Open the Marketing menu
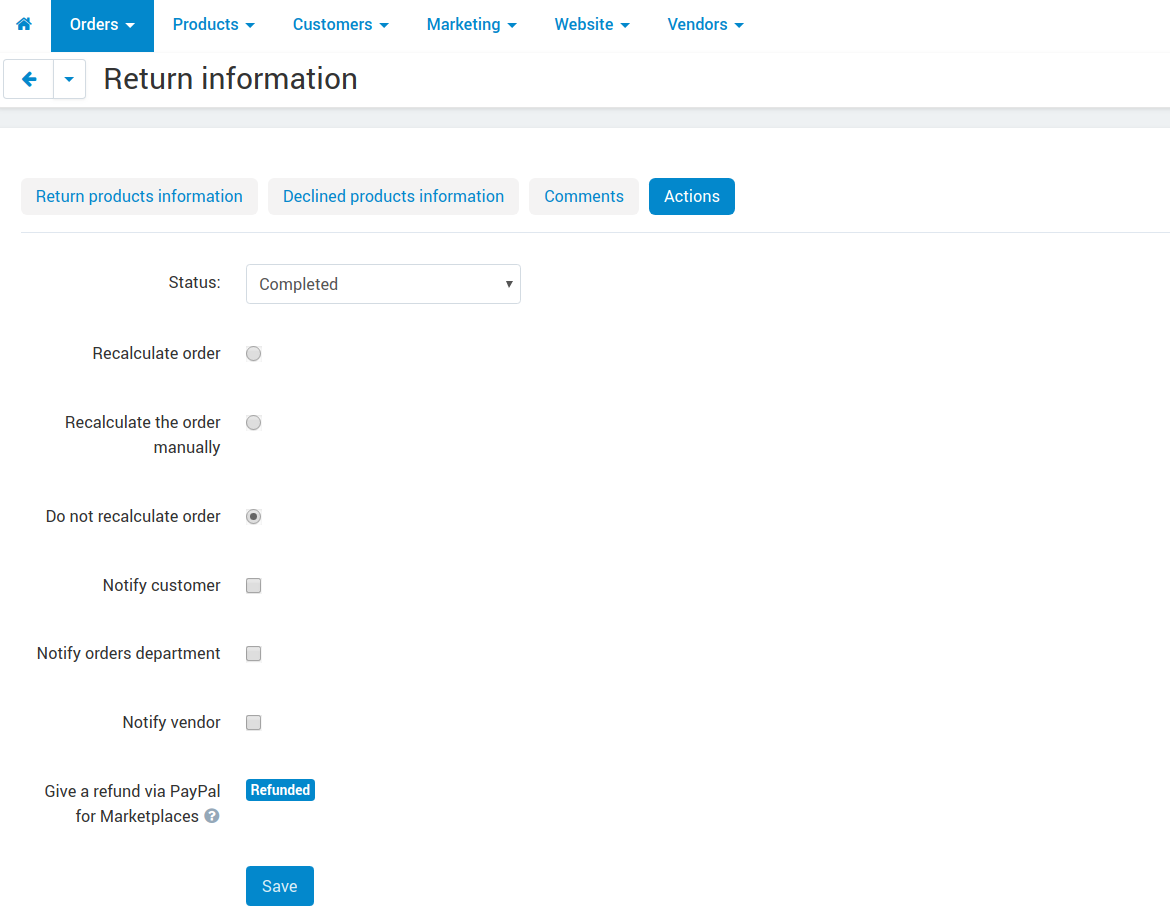 [x=471, y=25]
